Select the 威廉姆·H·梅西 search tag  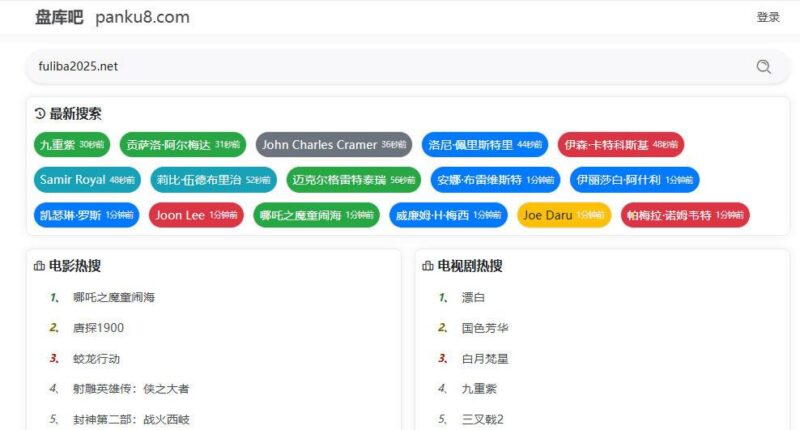(448, 215)
